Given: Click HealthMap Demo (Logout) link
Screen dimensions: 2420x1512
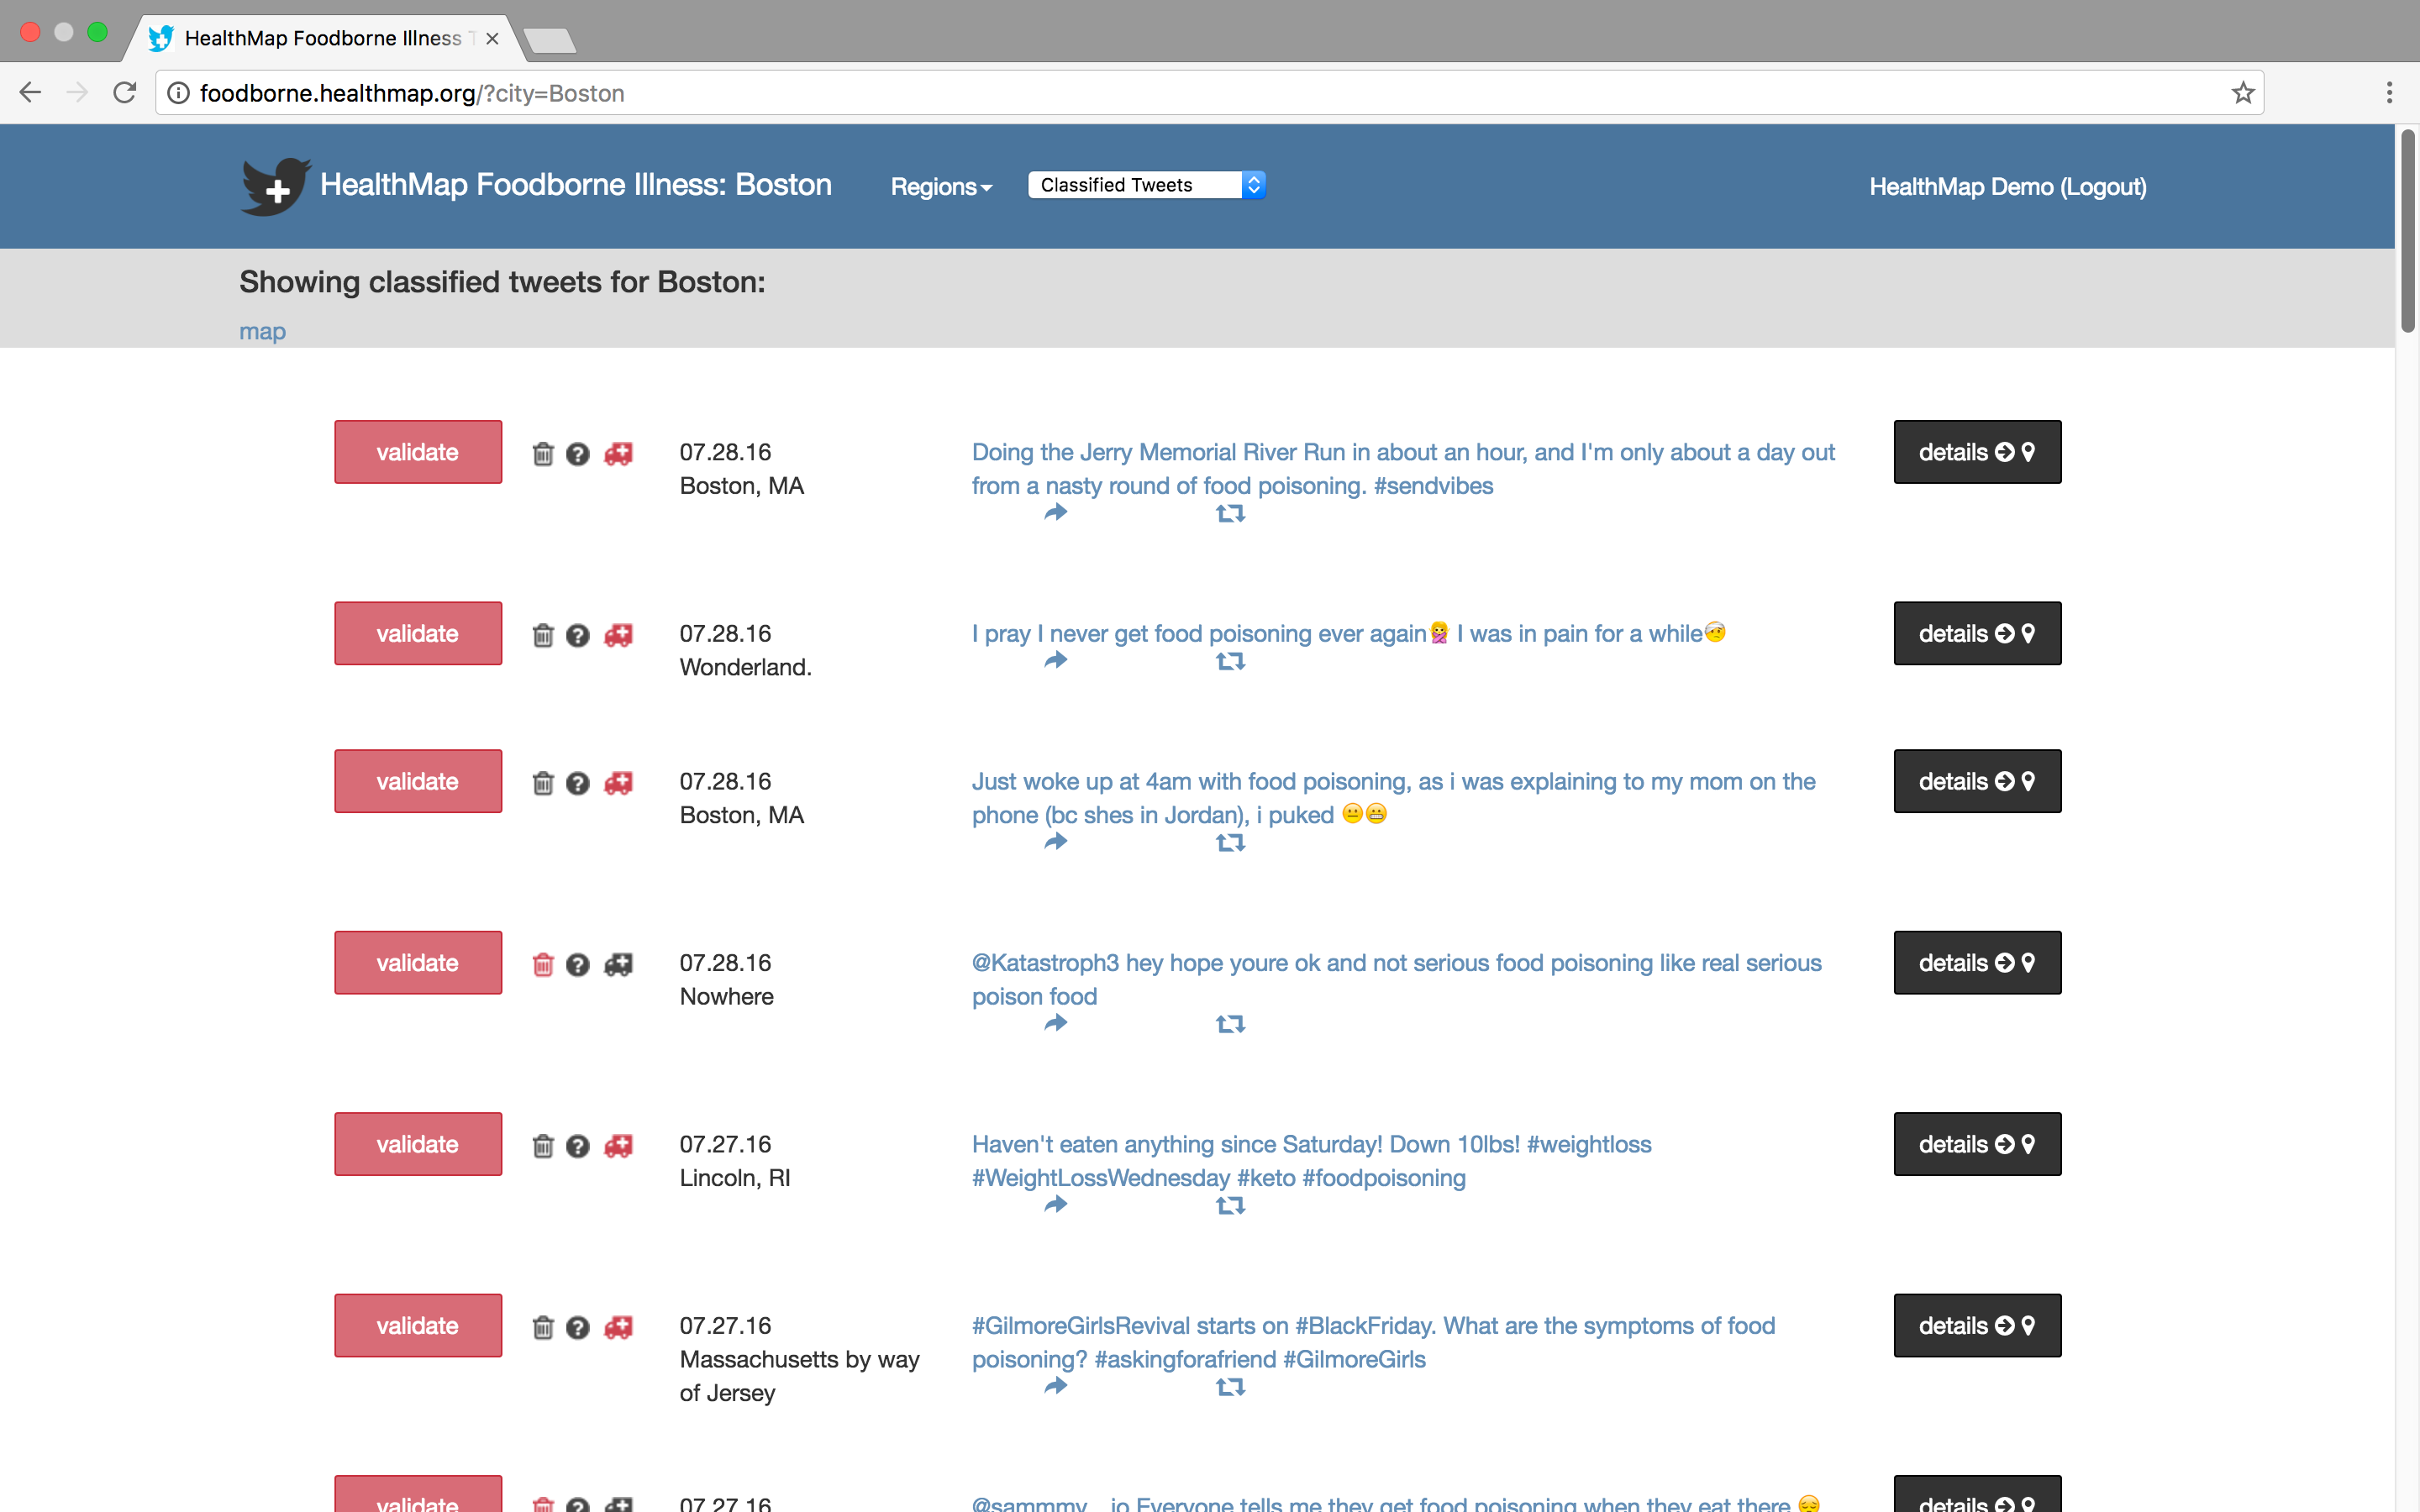Looking at the screenshot, I should tap(2008, 187).
